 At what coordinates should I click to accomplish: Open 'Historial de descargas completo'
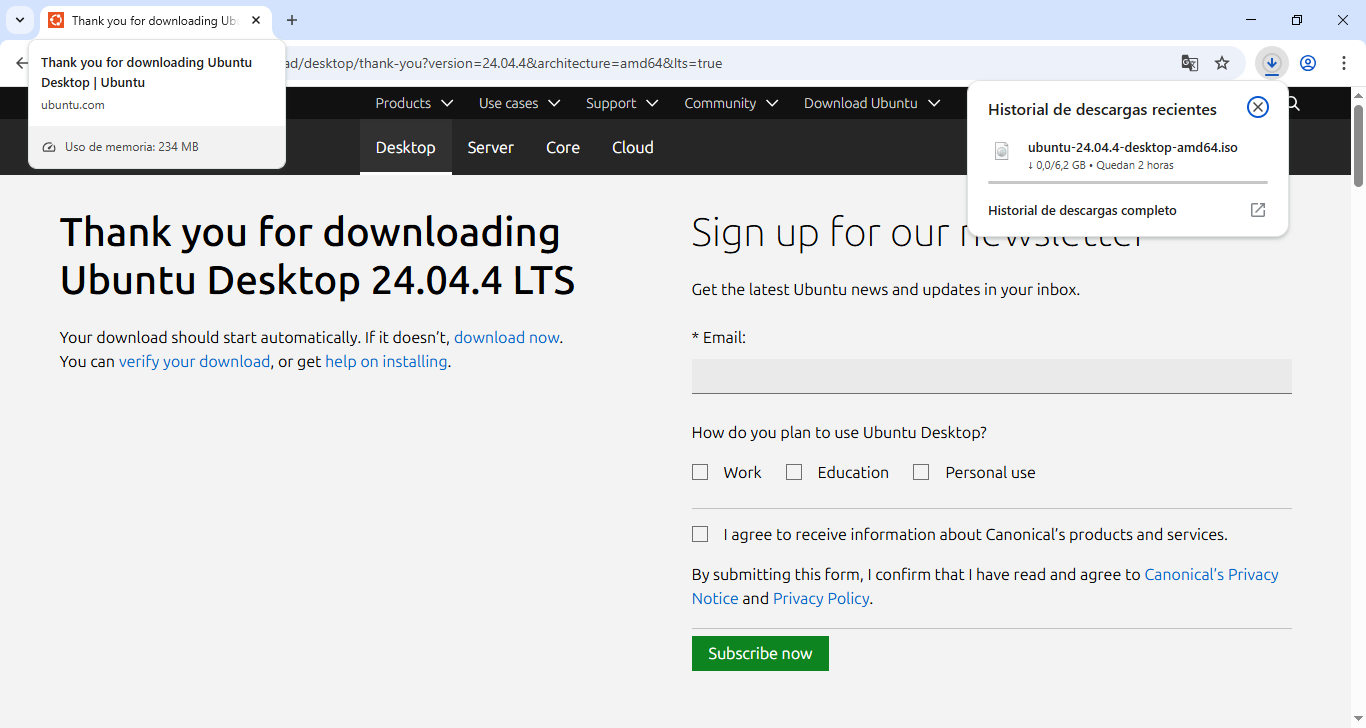point(1127,210)
